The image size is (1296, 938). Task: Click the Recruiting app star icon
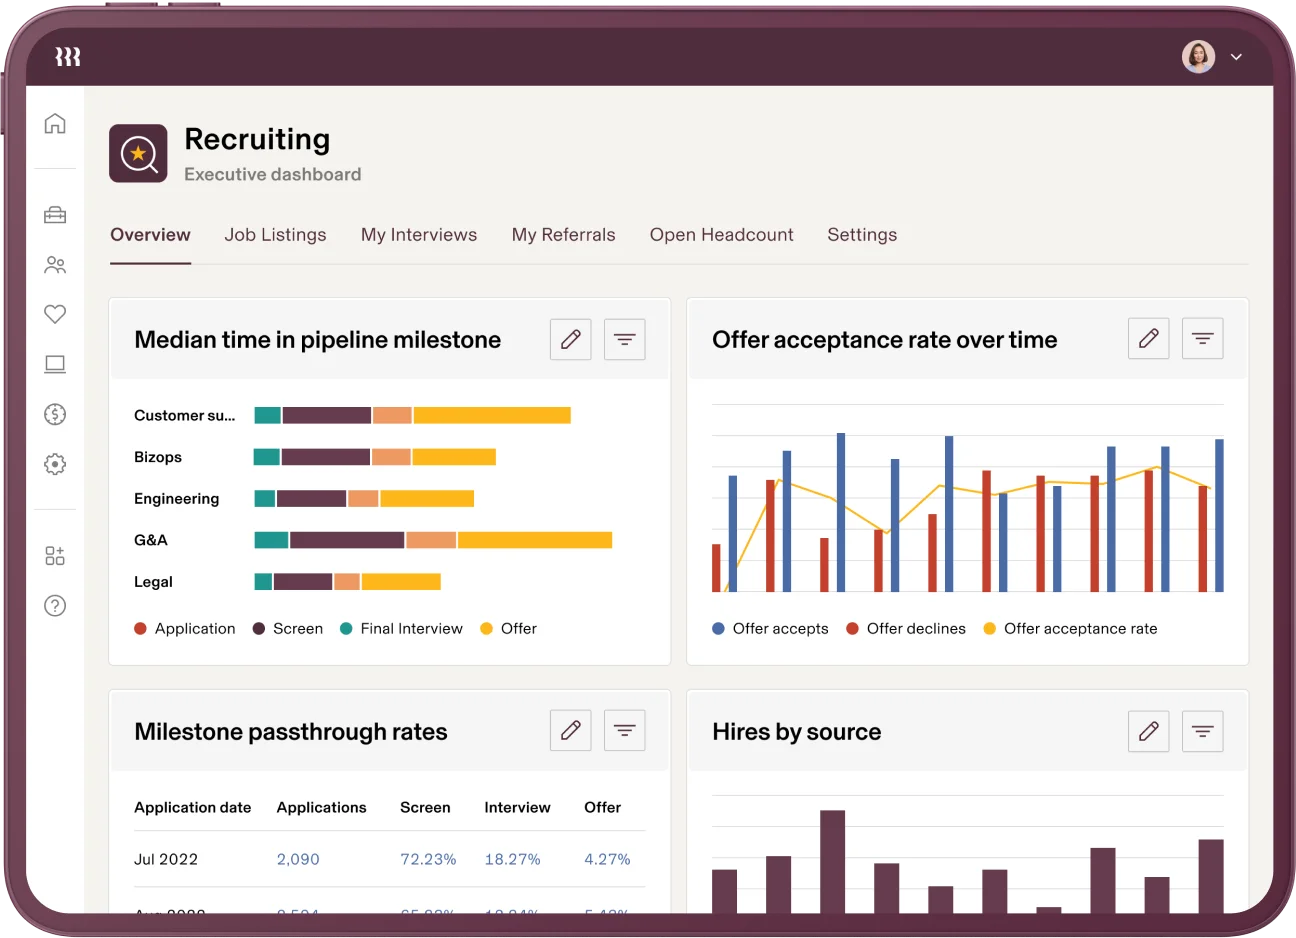[138, 153]
